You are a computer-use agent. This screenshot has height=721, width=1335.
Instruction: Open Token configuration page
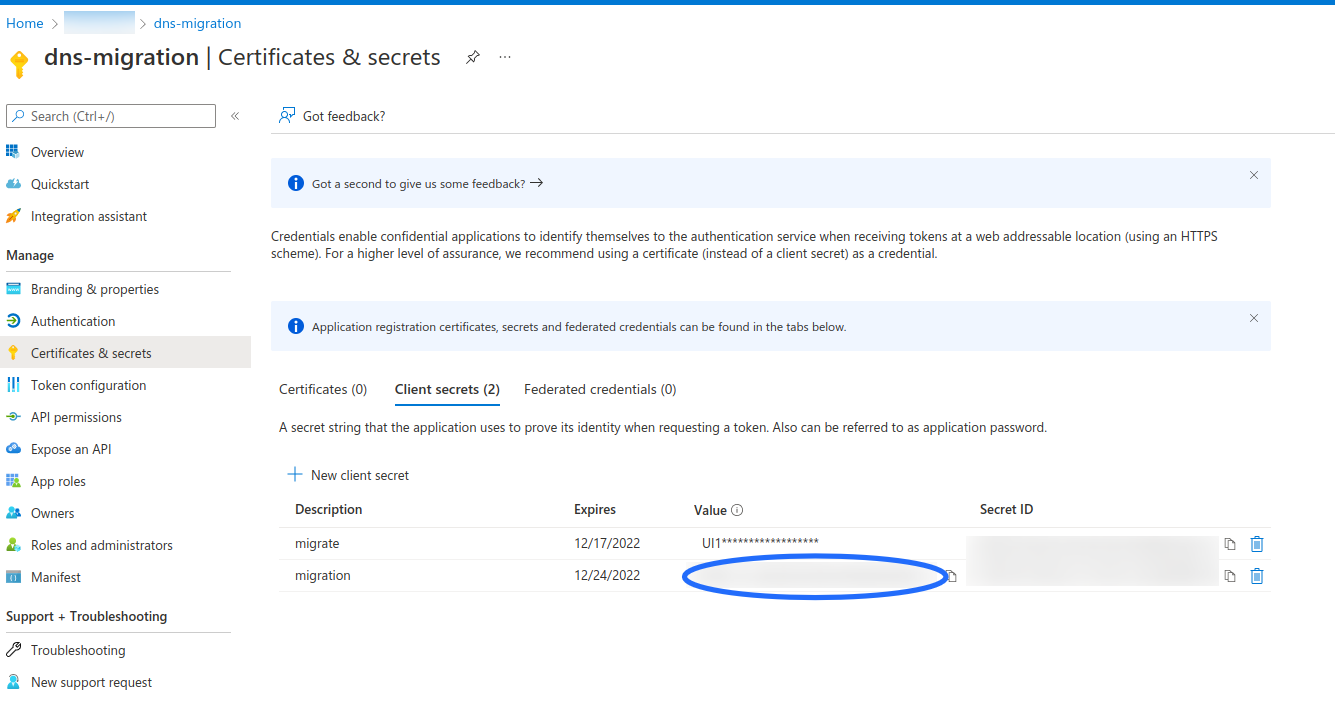(88, 385)
